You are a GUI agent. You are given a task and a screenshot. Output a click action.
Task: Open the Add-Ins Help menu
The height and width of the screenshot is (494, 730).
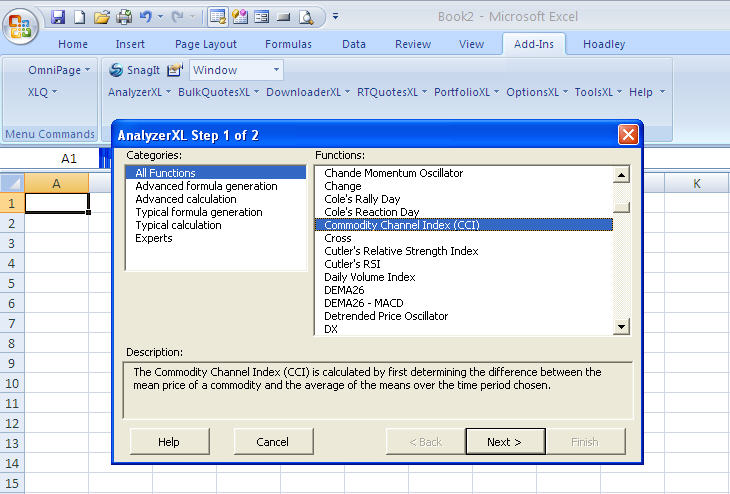pyautogui.click(x=647, y=92)
